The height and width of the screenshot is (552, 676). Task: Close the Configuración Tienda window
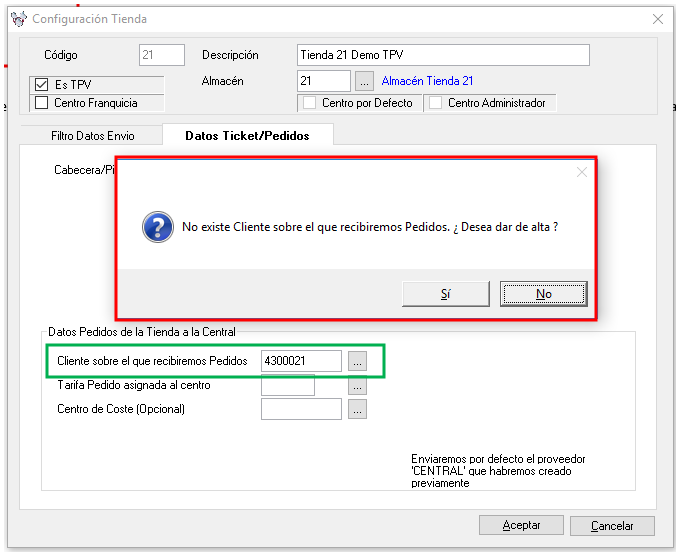[x=658, y=18]
